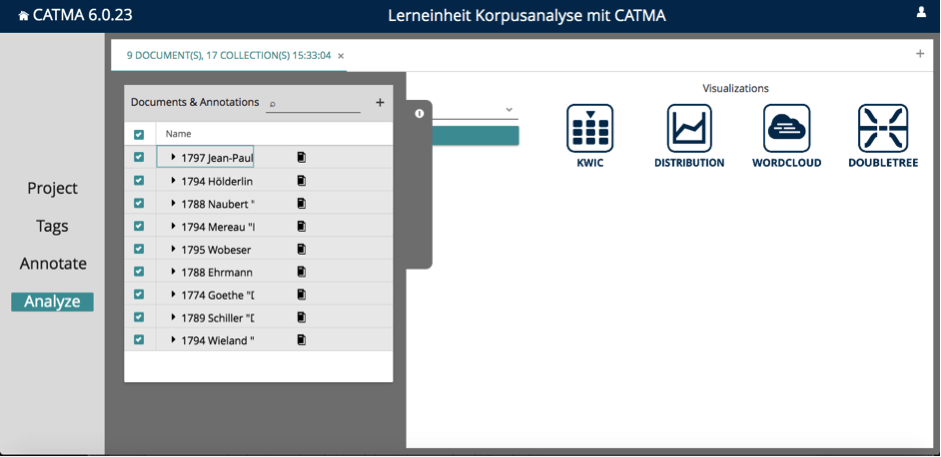Viewport: 941px width, 457px height.
Task: Expand the 1795 Wobeser tree row
Action: coord(173,248)
